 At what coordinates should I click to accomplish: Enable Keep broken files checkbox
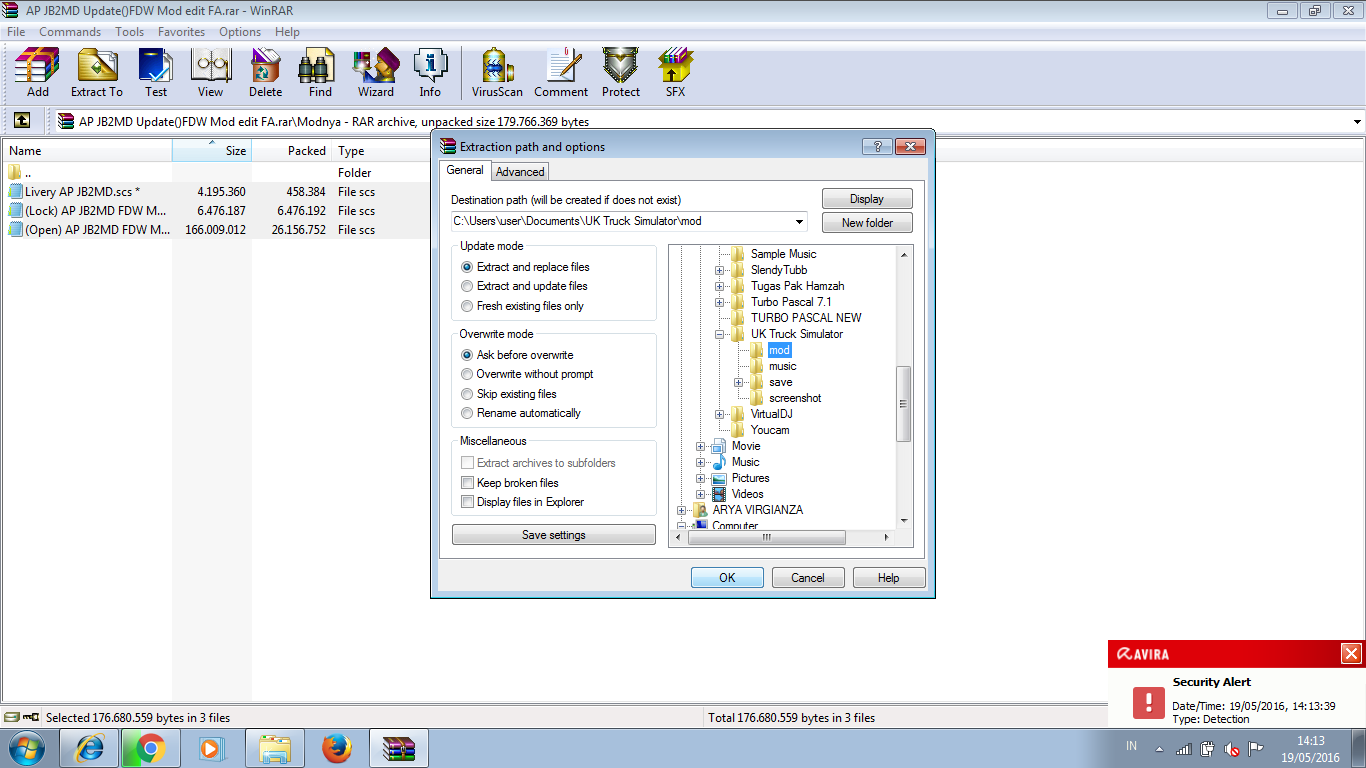[467, 483]
